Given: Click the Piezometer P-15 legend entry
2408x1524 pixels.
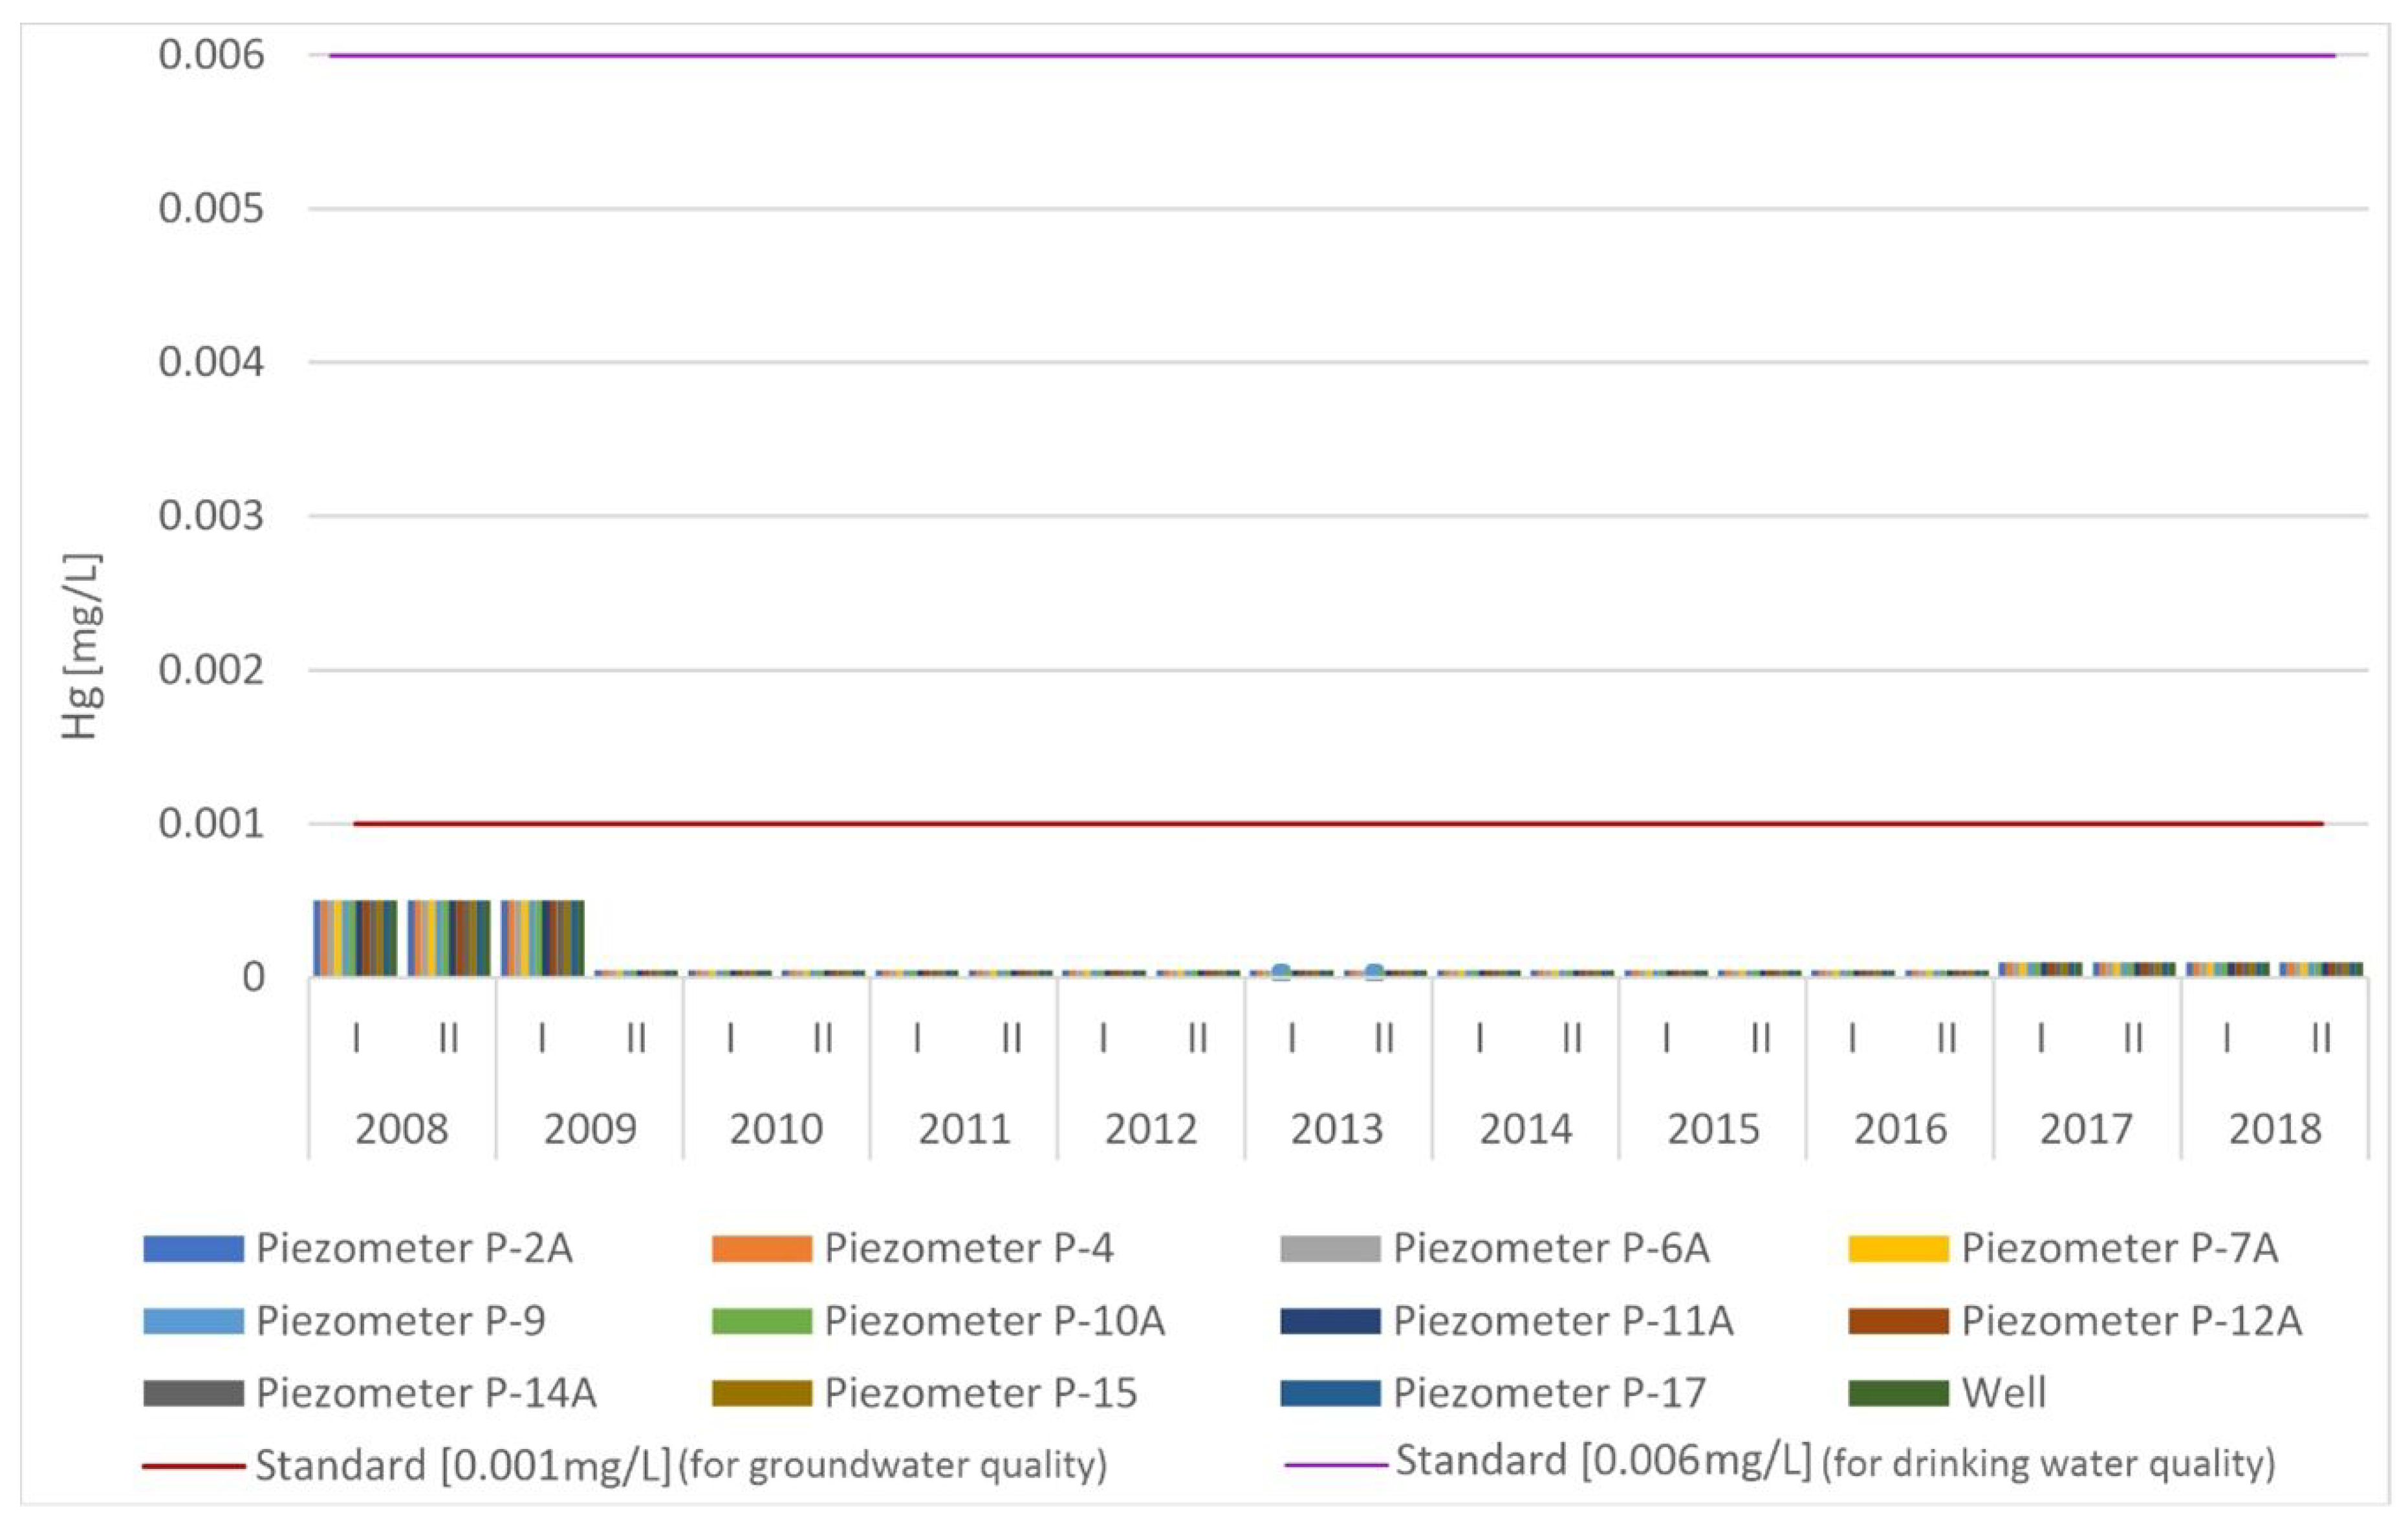Looking at the screenshot, I should (980, 1393).
